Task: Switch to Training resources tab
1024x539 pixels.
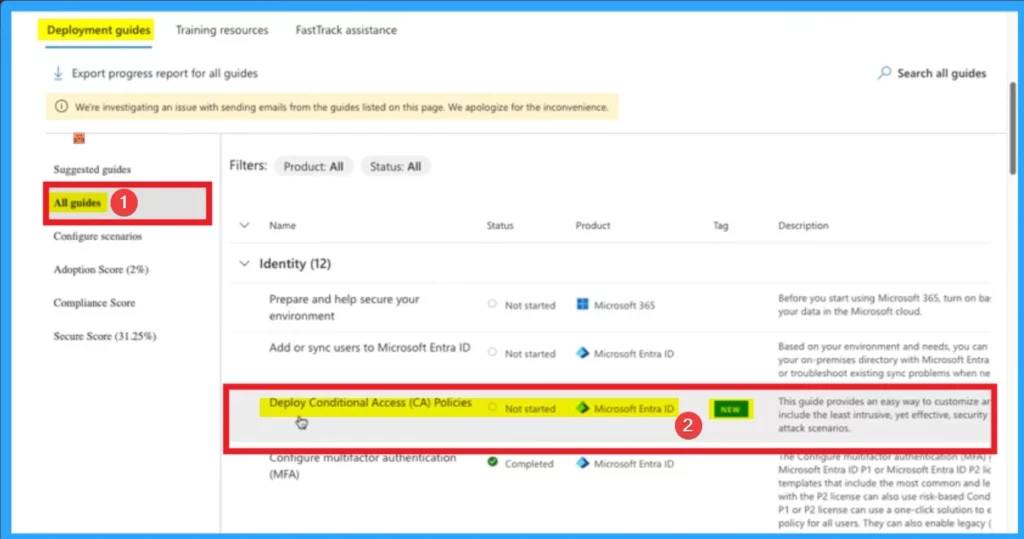Action: click(x=221, y=30)
